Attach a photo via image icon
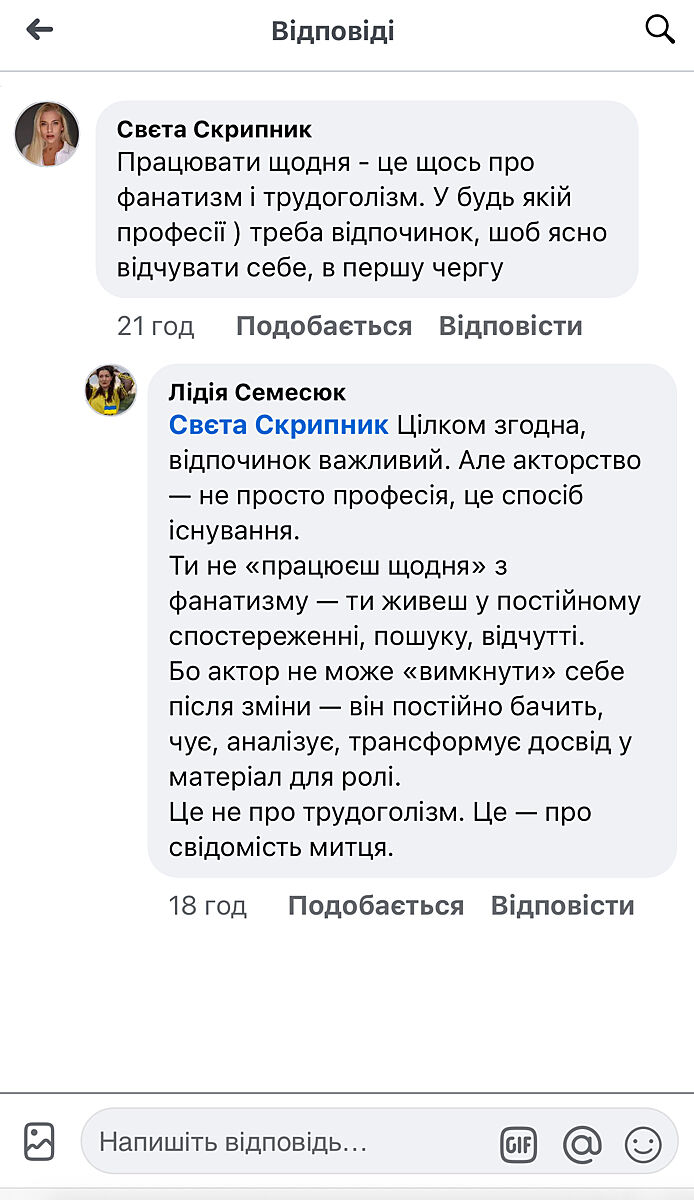The width and height of the screenshot is (694, 1200). tap(40, 1141)
